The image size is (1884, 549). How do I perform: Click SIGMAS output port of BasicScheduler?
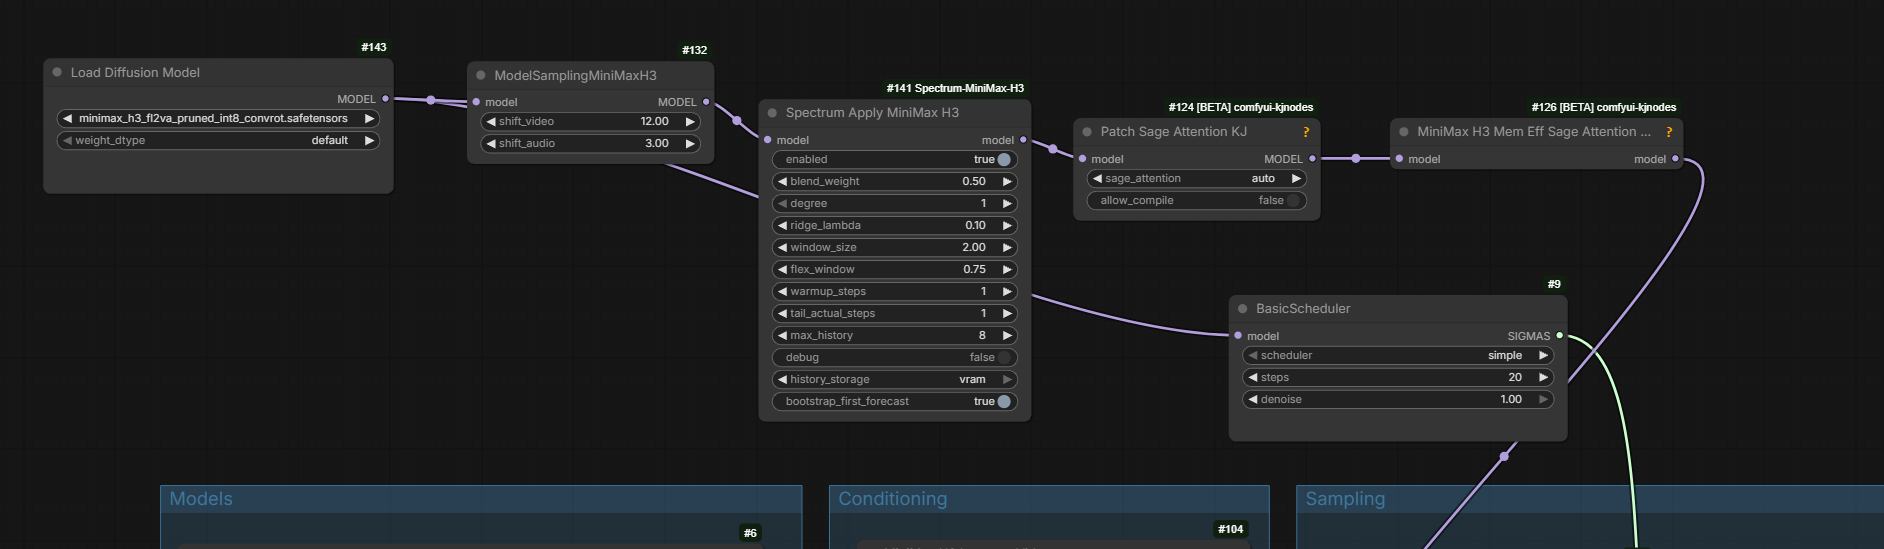(1559, 336)
